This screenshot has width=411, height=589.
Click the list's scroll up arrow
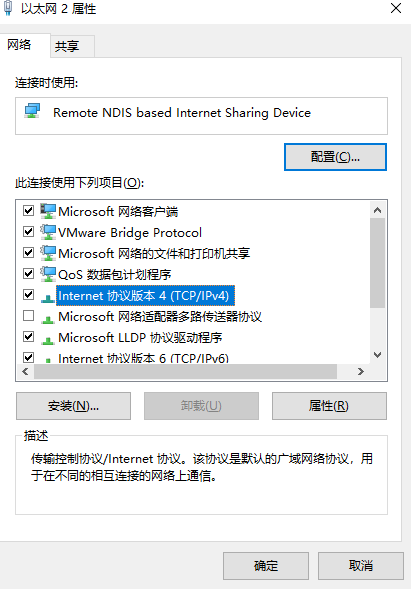click(378, 210)
